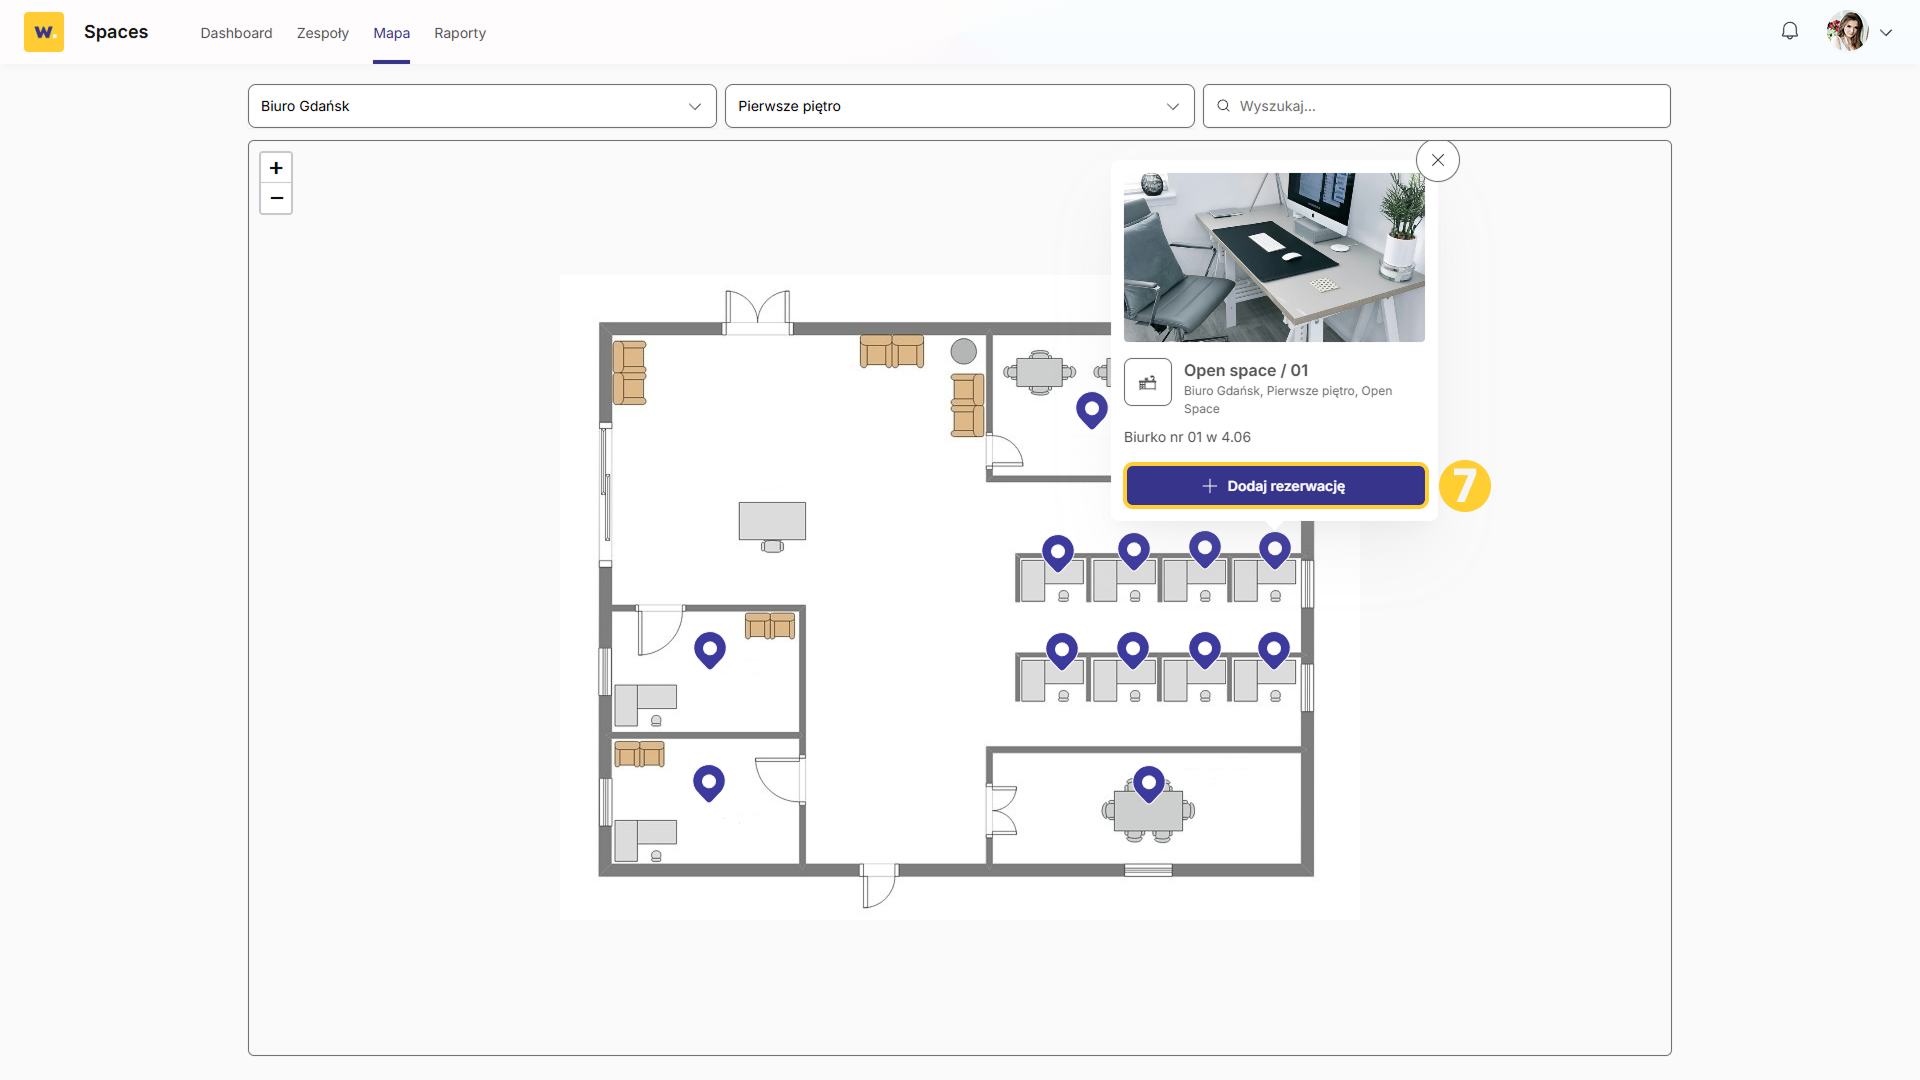This screenshot has height=1080, width=1920.
Task: Click the Open space / 01 title
Action: pos(1246,370)
